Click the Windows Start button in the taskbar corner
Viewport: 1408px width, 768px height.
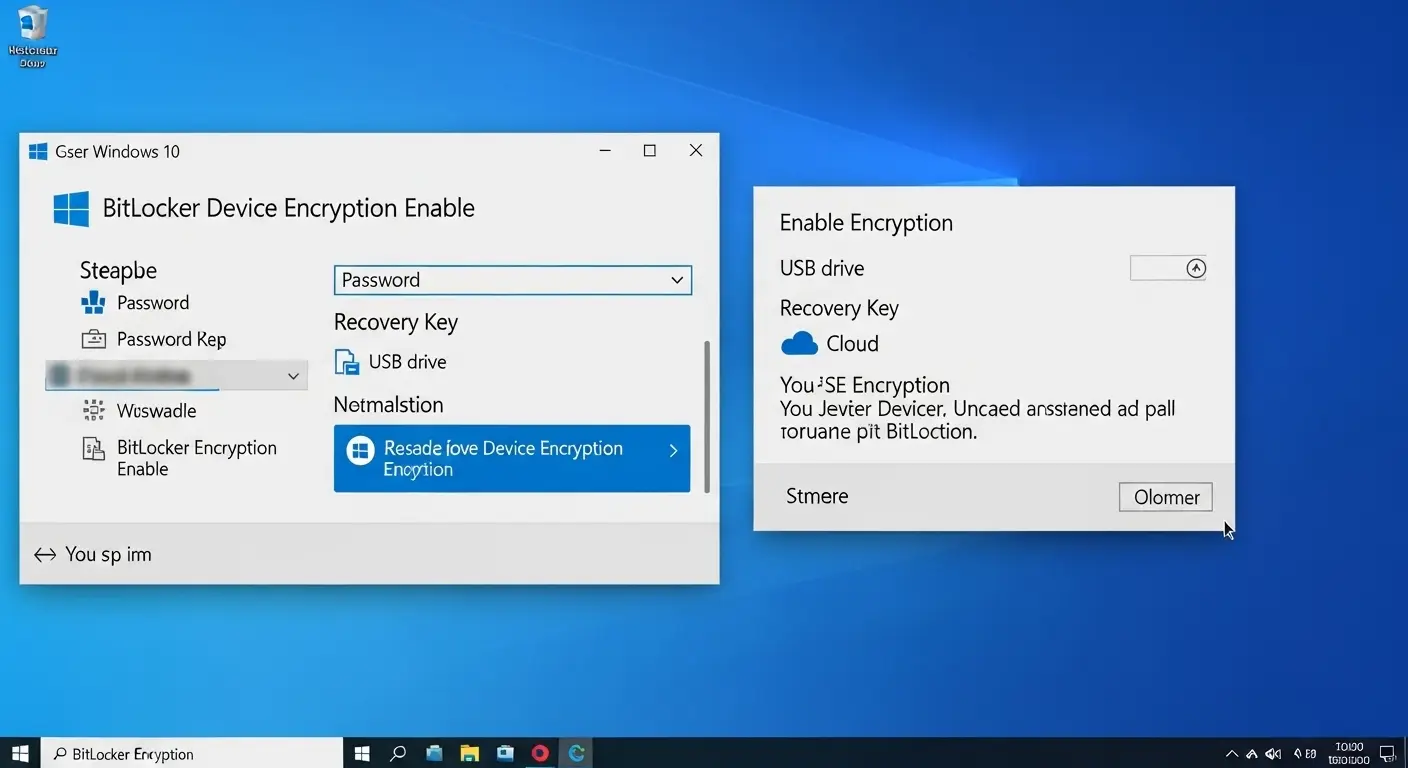[x=20, y=753]
